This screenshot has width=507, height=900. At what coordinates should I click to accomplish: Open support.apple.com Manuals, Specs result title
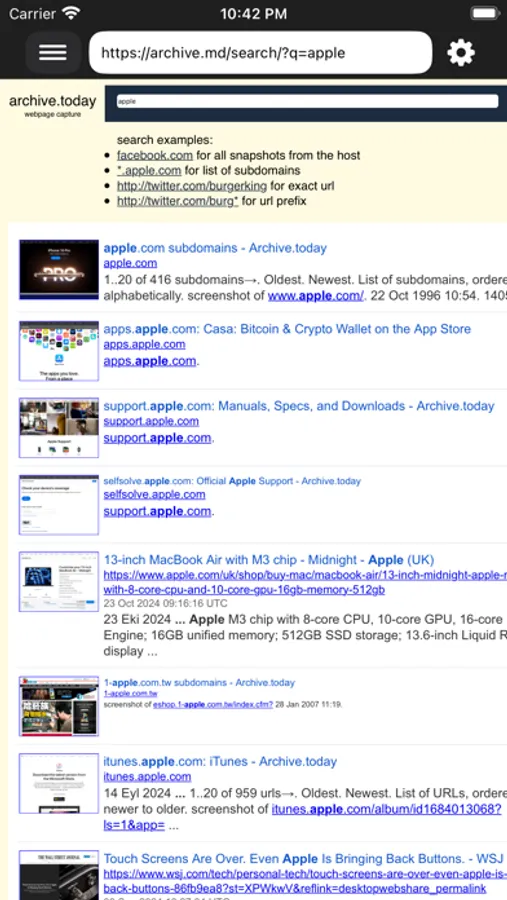[299, 406]
